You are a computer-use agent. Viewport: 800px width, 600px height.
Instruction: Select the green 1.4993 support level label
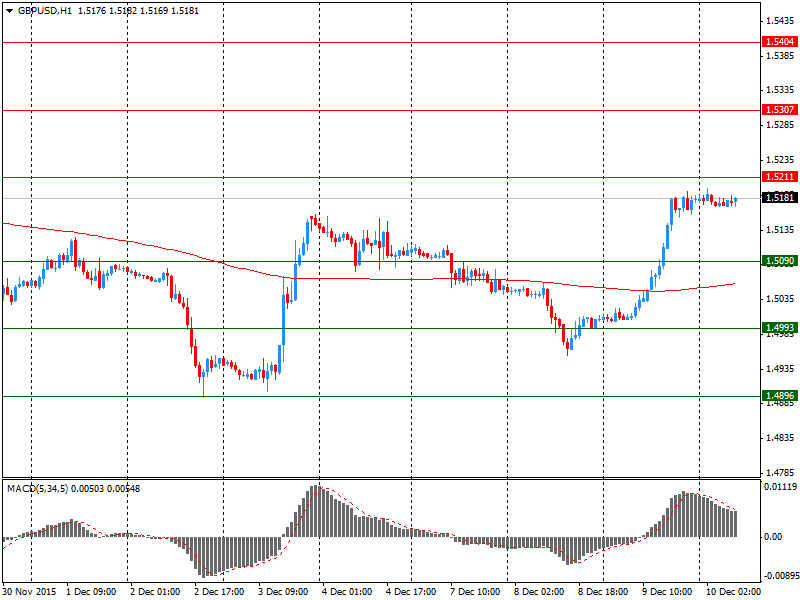pyautogui.click(x=780, y=328)
